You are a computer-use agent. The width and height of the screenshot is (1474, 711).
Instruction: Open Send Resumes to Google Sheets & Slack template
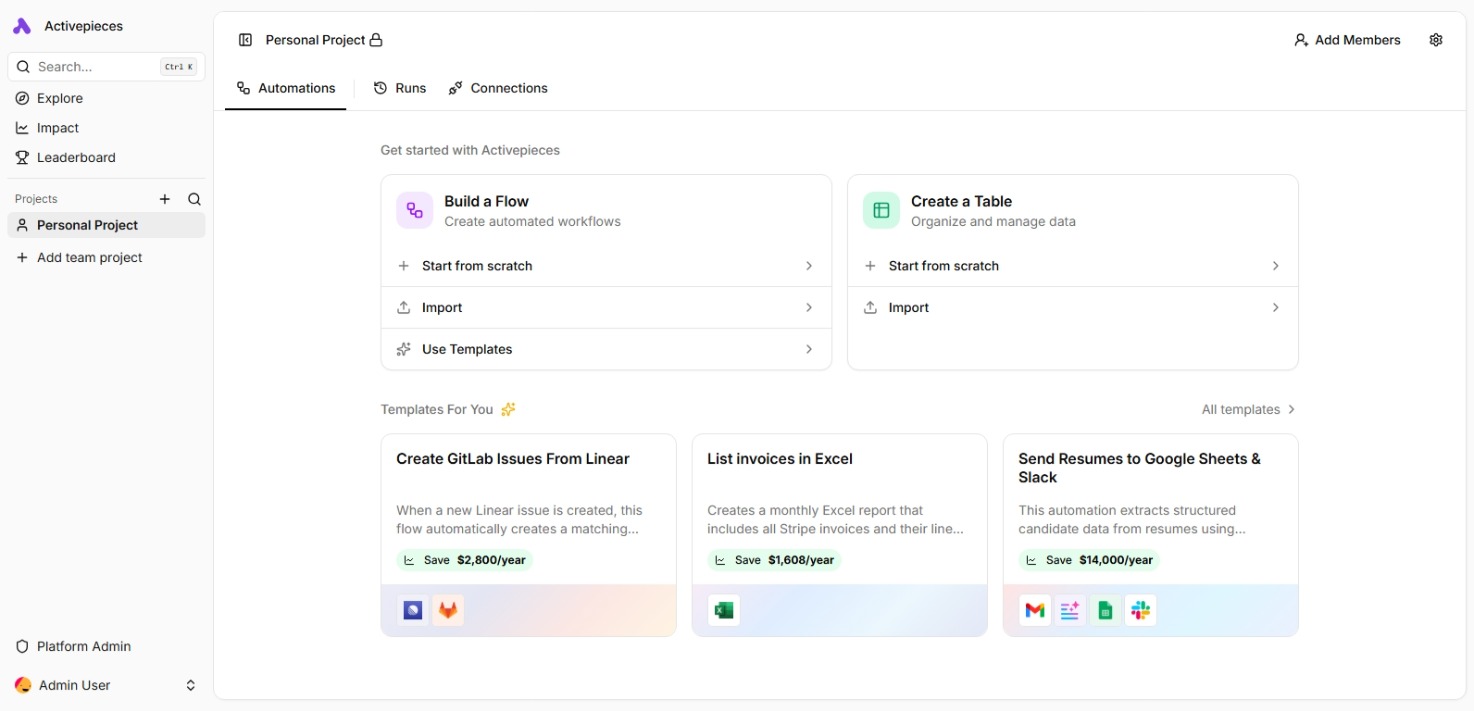click(x=1150, y=535)
